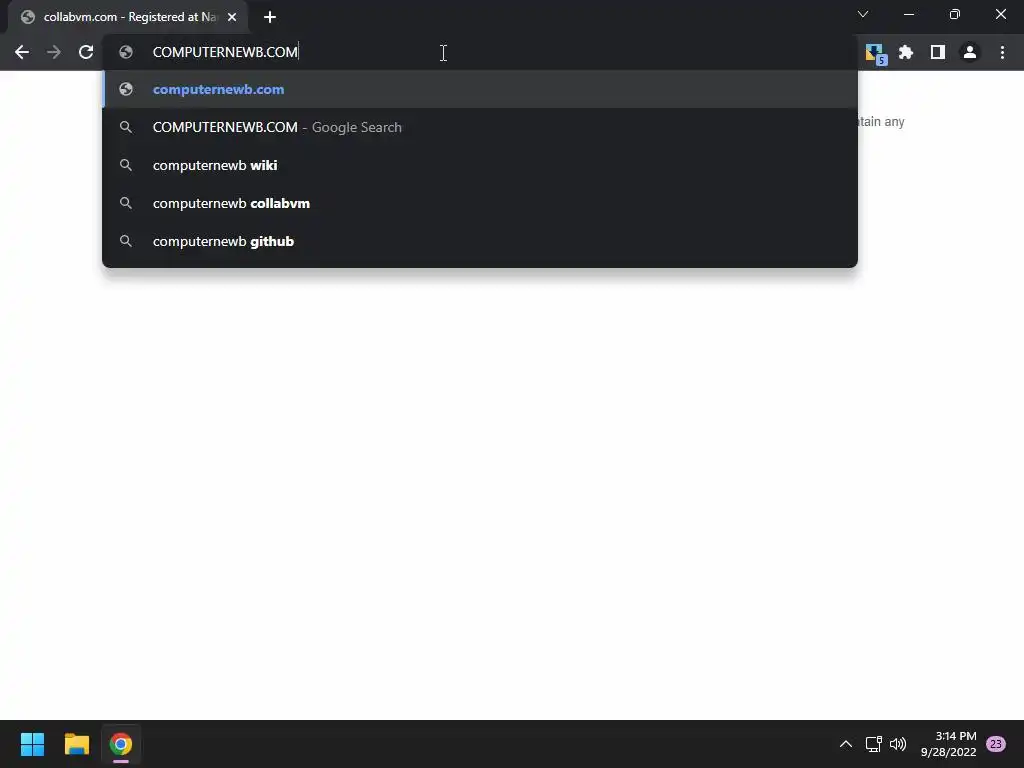Open the tab search chevron
The height and width of the screenshot is (768, 1024).
coord(863,14)
